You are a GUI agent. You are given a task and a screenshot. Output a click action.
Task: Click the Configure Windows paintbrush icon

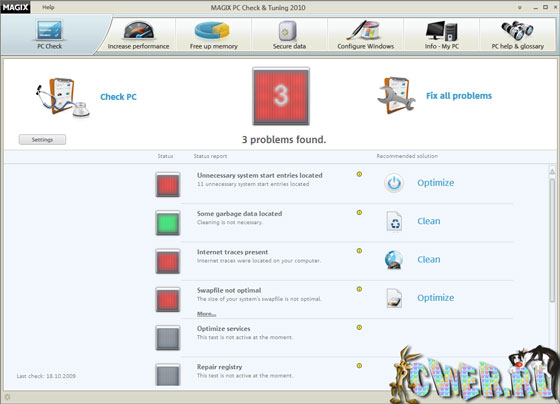coord(364,30)
